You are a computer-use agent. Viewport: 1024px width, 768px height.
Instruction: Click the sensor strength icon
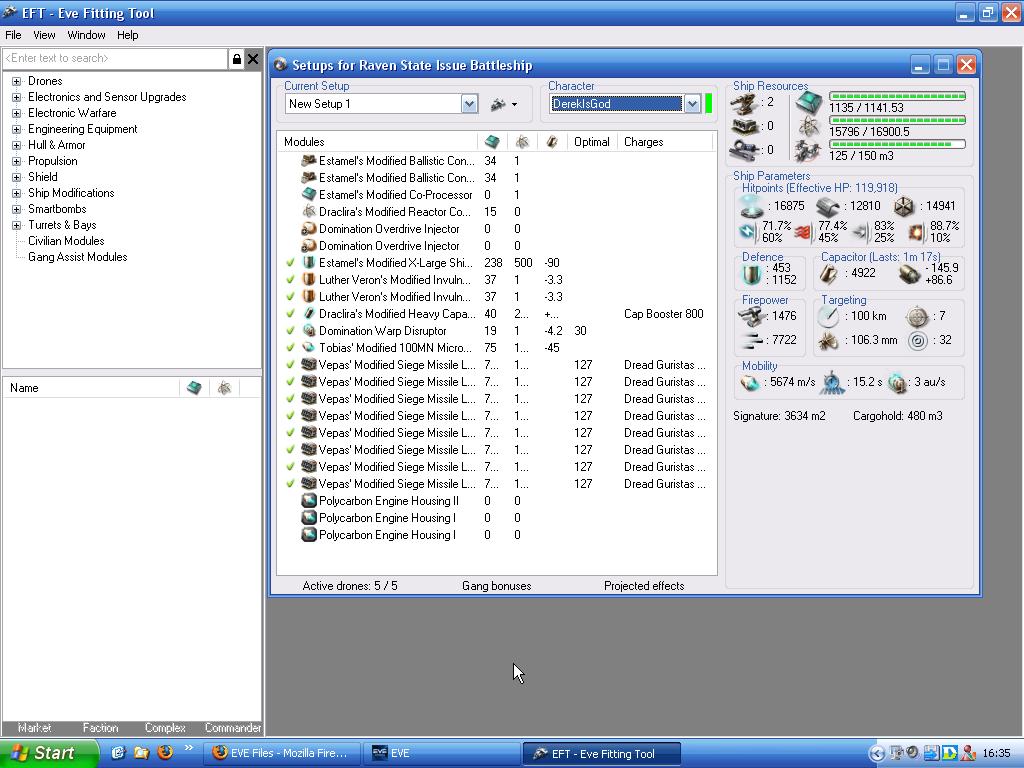pos(918,341)
